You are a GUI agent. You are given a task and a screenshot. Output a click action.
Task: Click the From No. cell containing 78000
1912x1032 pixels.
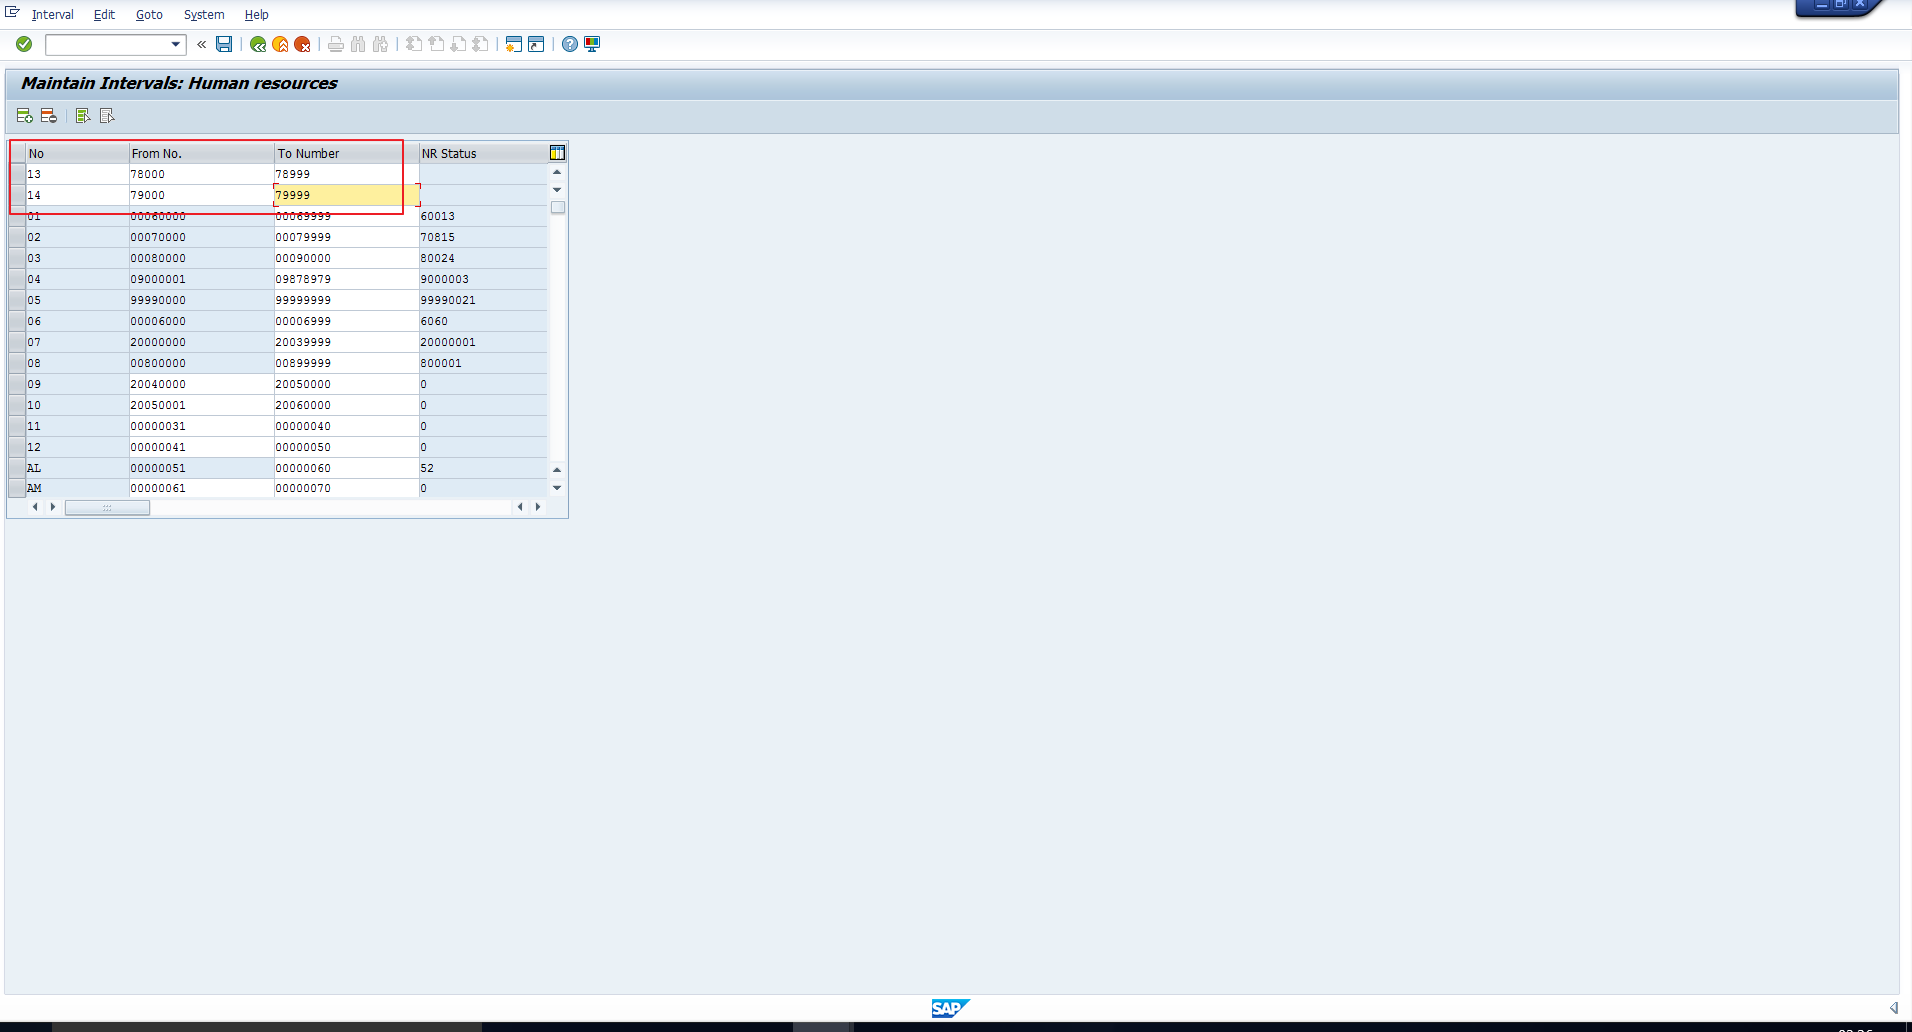201,174
